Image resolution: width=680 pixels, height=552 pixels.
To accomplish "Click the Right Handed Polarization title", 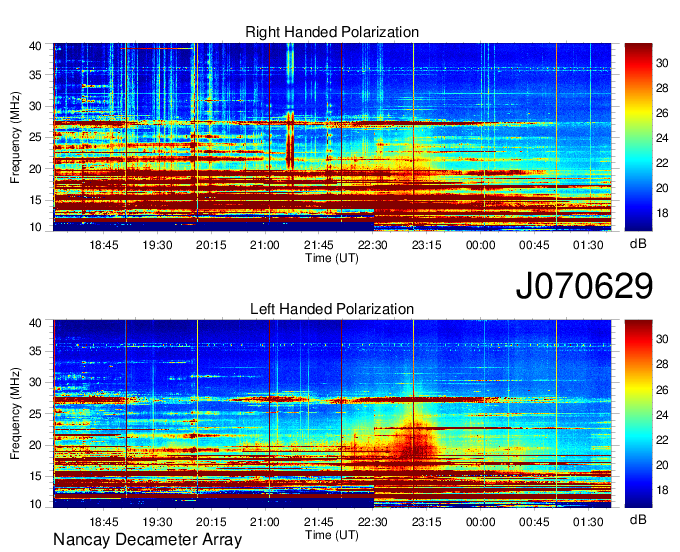I will (x=332, y=32).
